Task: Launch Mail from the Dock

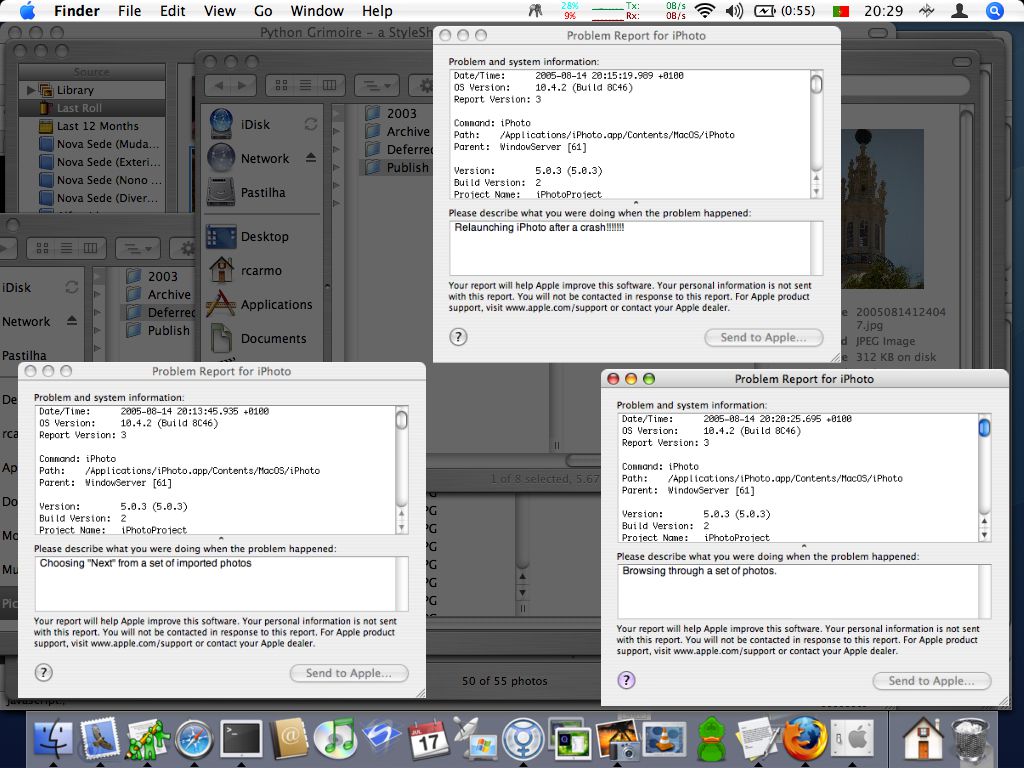Action: [100, 739]
